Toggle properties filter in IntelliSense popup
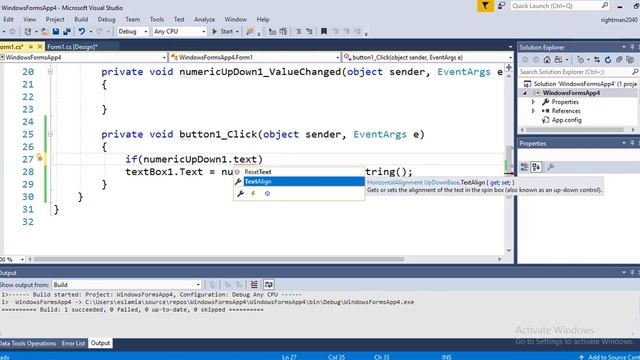 tap(240, 193)
